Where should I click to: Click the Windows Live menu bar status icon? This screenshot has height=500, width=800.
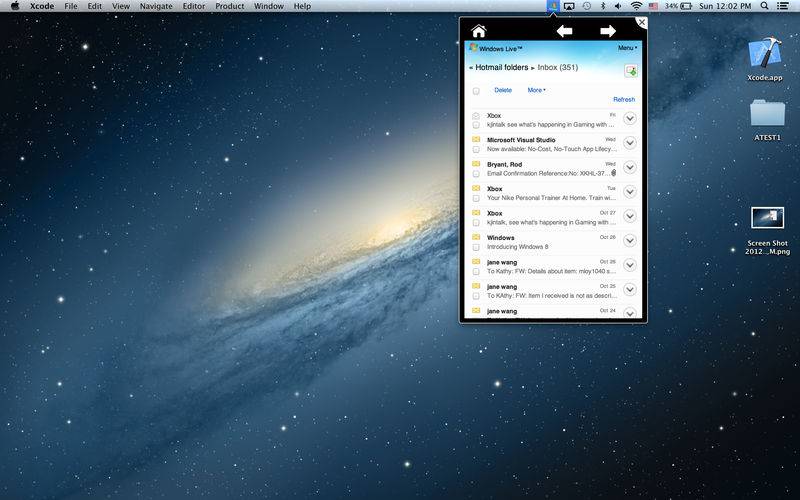pos(553,6)
